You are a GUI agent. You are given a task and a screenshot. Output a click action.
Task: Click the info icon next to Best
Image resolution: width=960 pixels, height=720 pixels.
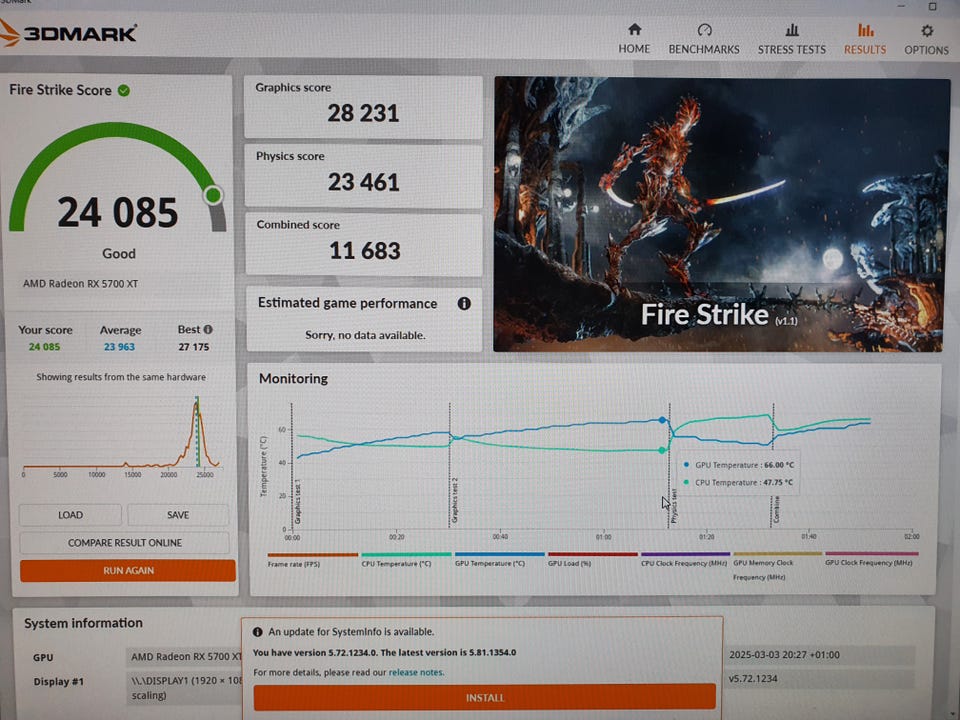[208, 330]
